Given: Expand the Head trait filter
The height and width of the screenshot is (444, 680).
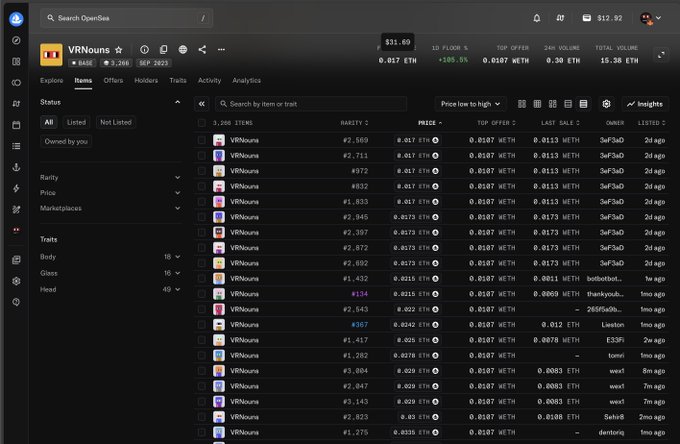Looking at the screenshot, I should 111,289.
